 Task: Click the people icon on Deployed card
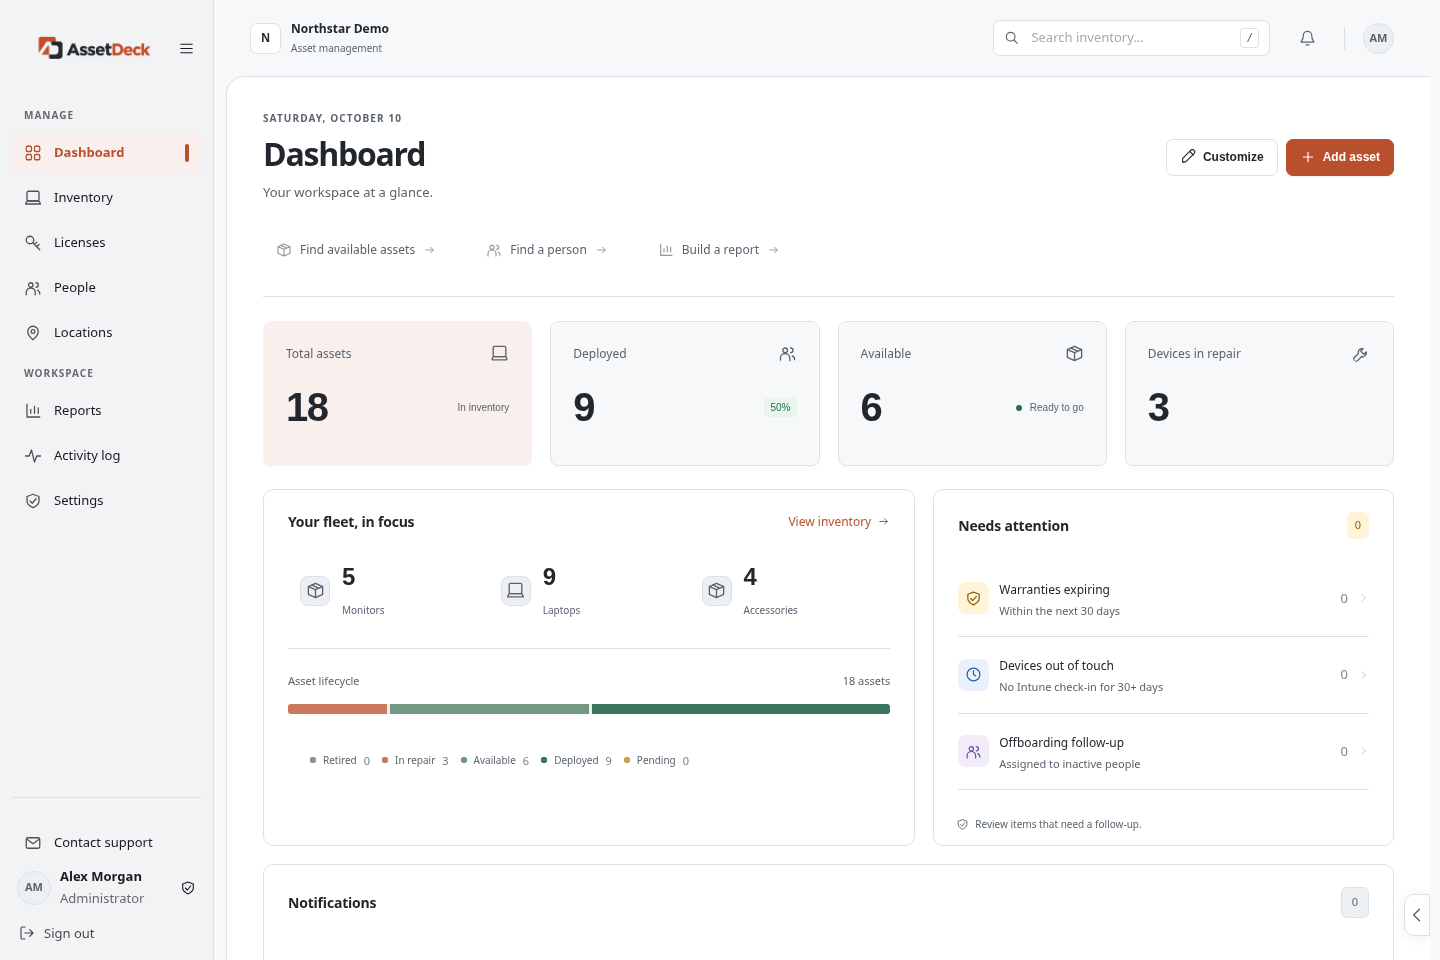(x=787, y=353)
